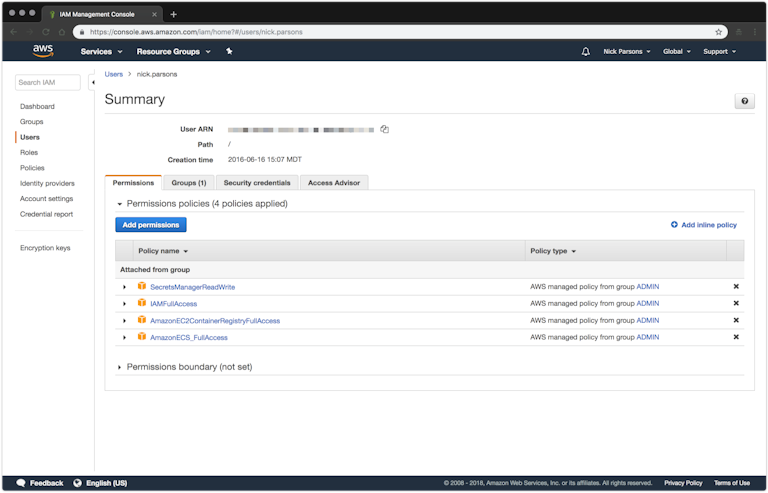This screenshot has height=493, width=768.
Task: Open Identity providers in the sidebar
Action: (x=48, y=183)
